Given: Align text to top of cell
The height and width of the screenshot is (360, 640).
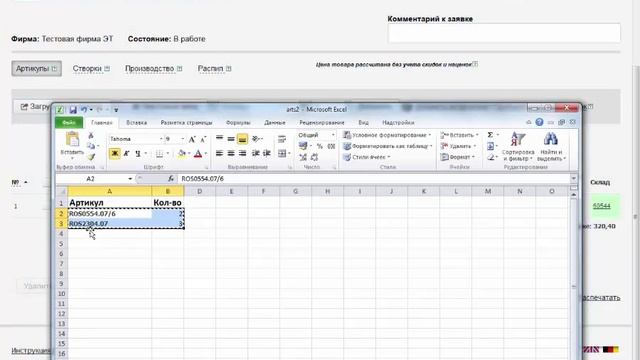Looking at the screenshot, I should [220, 139].
